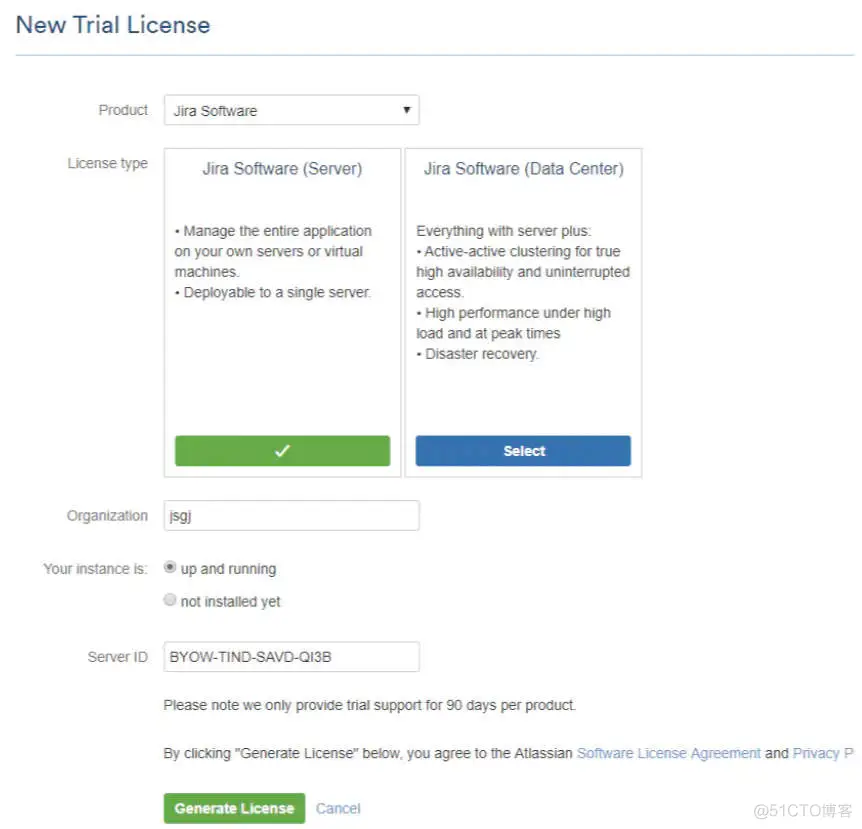Image resolution: width=862 pixels, height=829 pixels.
Task: Click the 'Everything with server plus:' text
Action: coord(504,231)
